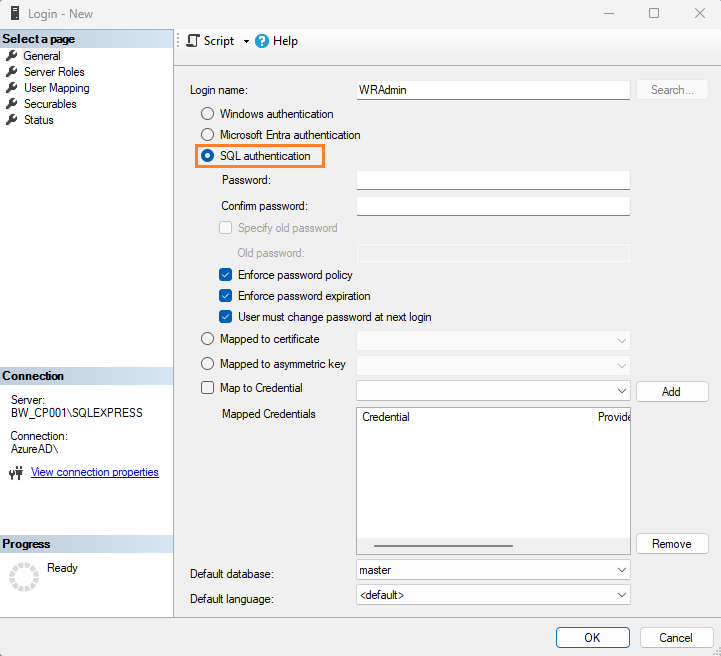The height and width of the screenshot is (656, 721).
Task: Click the server icon in the title bar
Action: point(15,13)
